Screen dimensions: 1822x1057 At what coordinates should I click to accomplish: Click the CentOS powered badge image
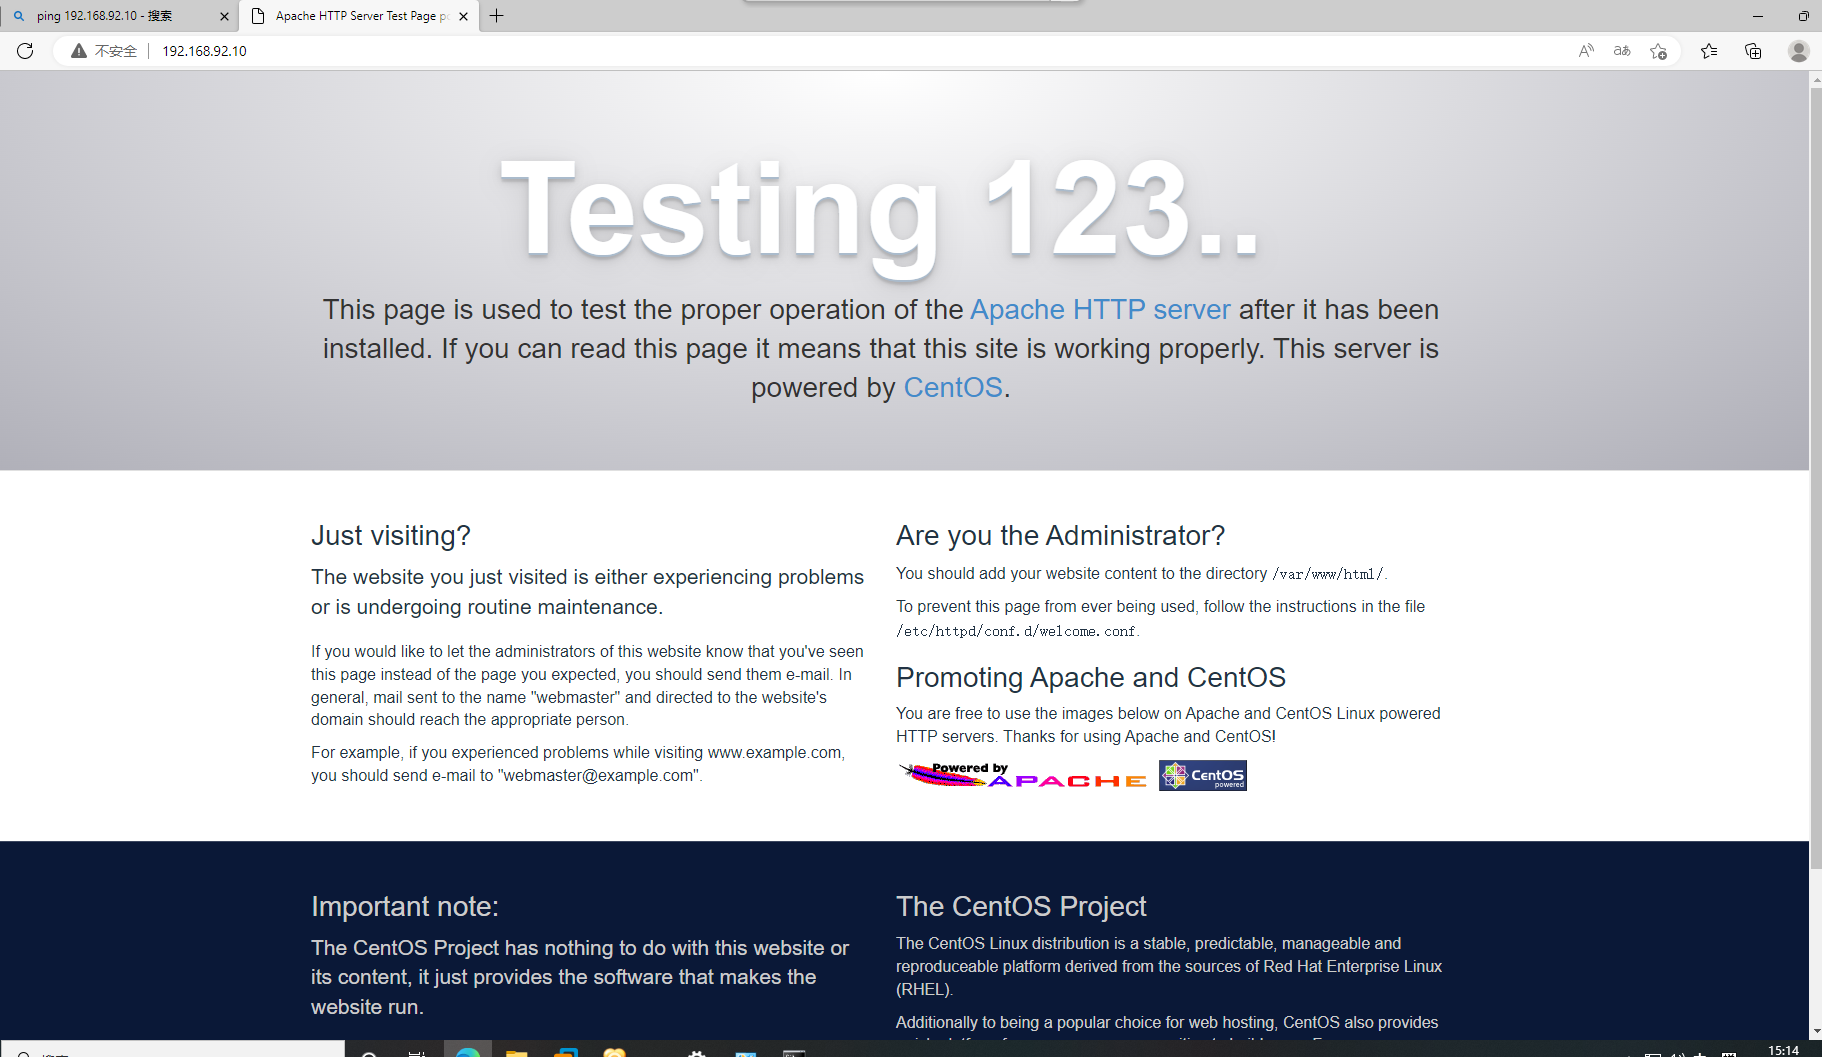1203,775
